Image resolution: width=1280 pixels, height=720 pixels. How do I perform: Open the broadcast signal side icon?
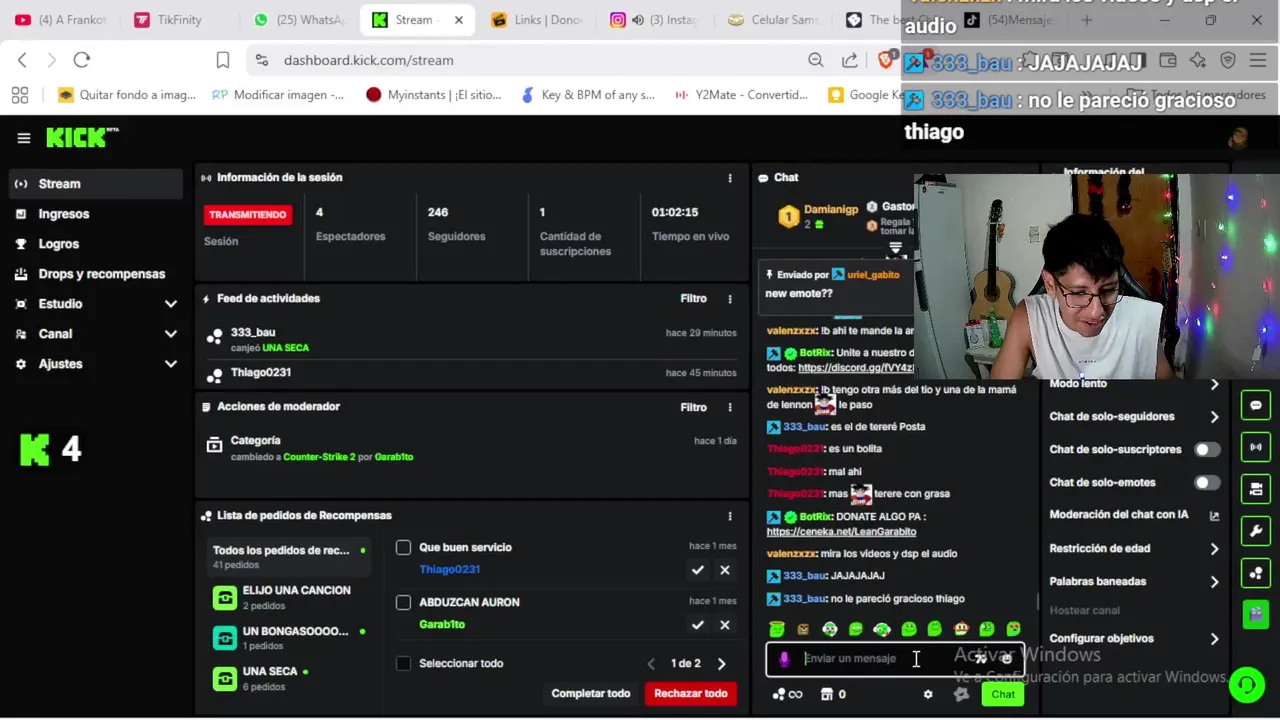coord(1256,447)
